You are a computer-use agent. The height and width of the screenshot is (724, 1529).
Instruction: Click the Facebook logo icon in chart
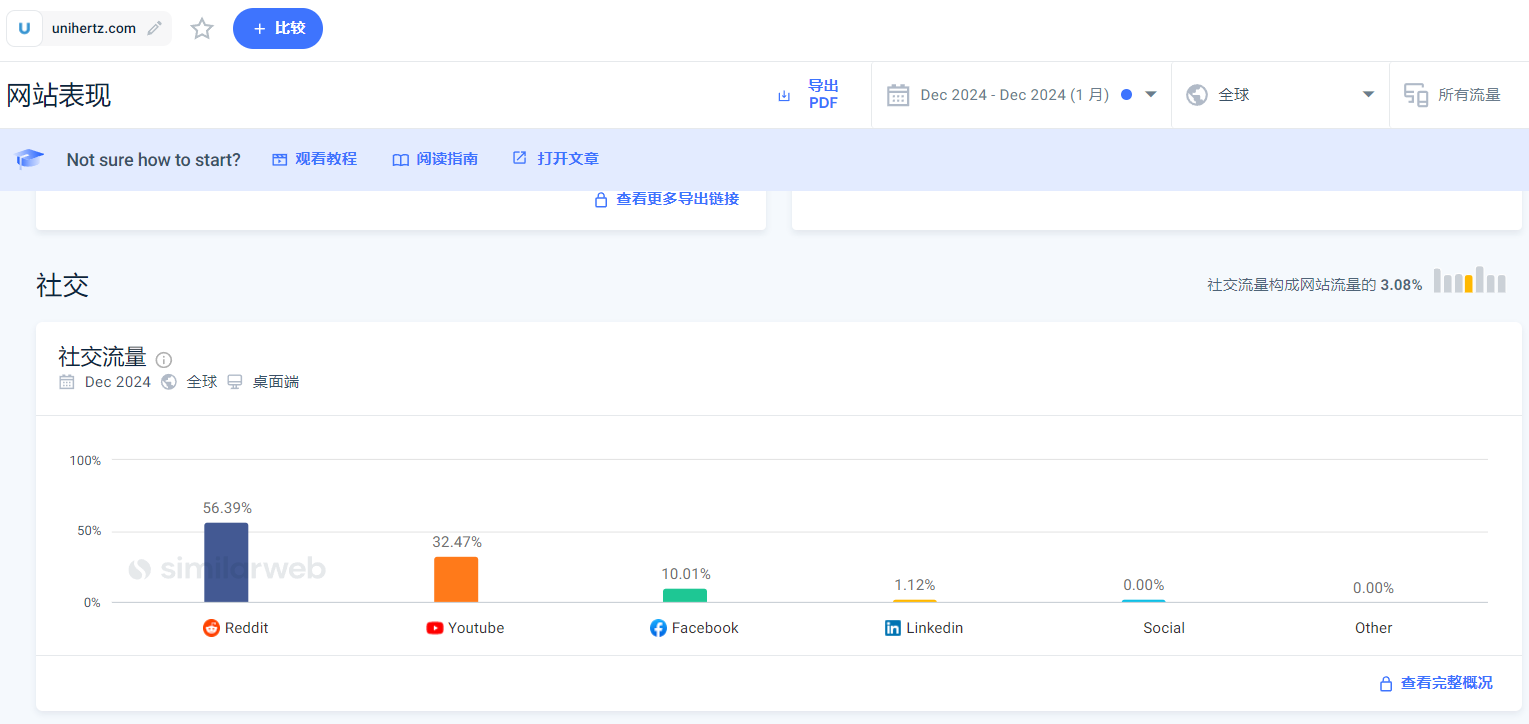click(x=658, y=628)
